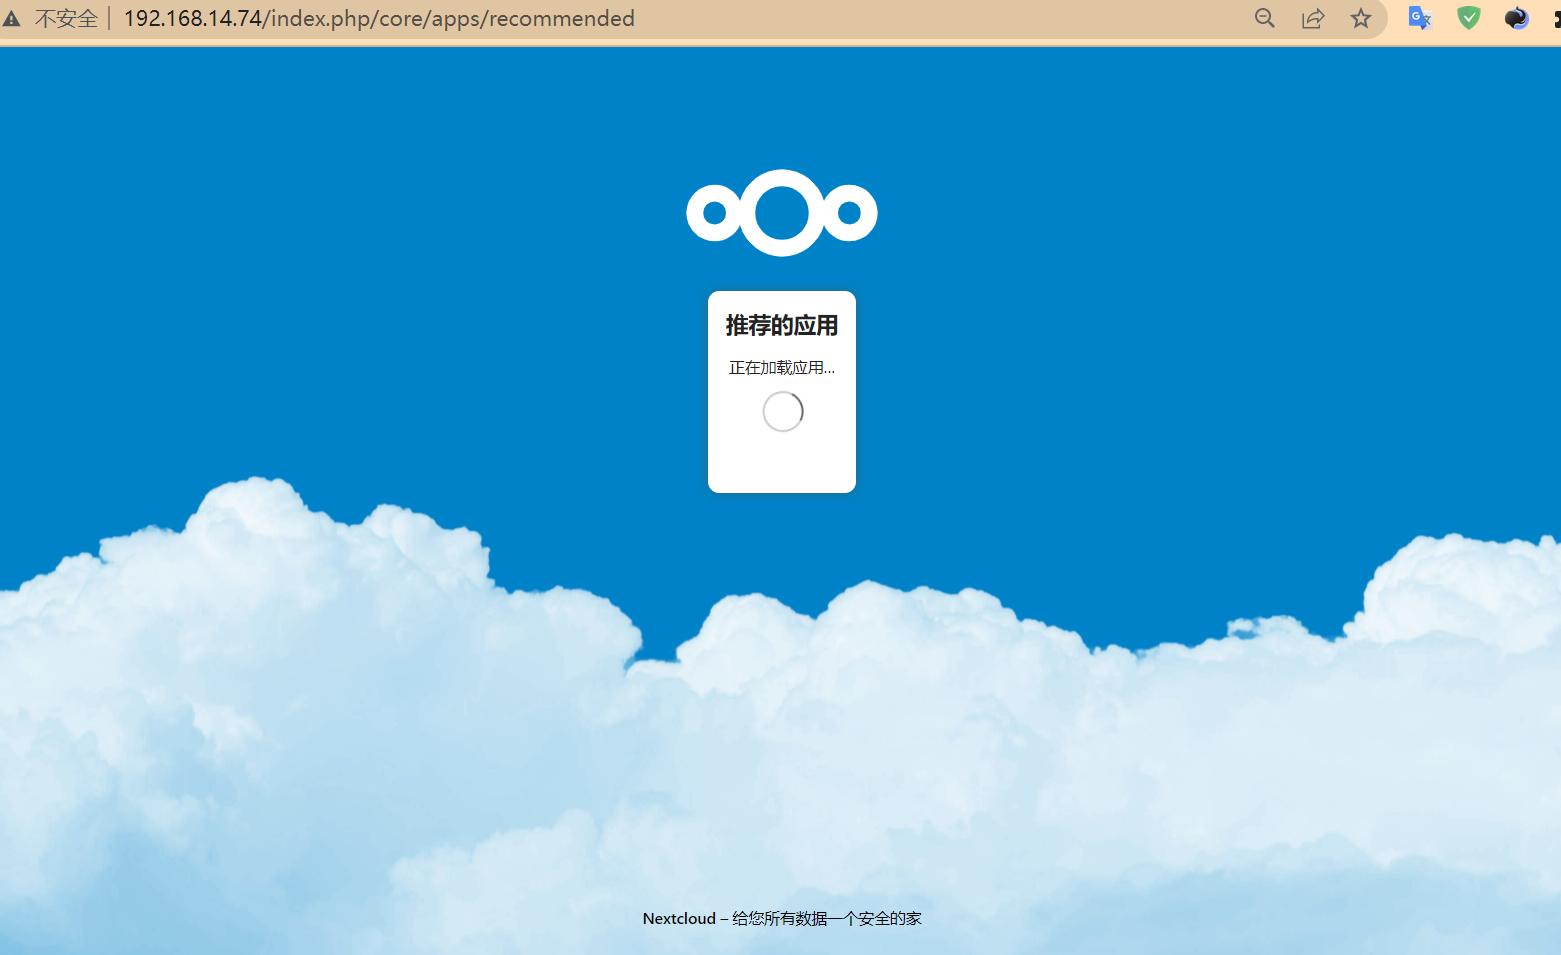The height and width of the screenshot is (955, 1561).
Task: Open the Nextcloud link in the footer
Action: pyautogui.click(x=679, y=919)
